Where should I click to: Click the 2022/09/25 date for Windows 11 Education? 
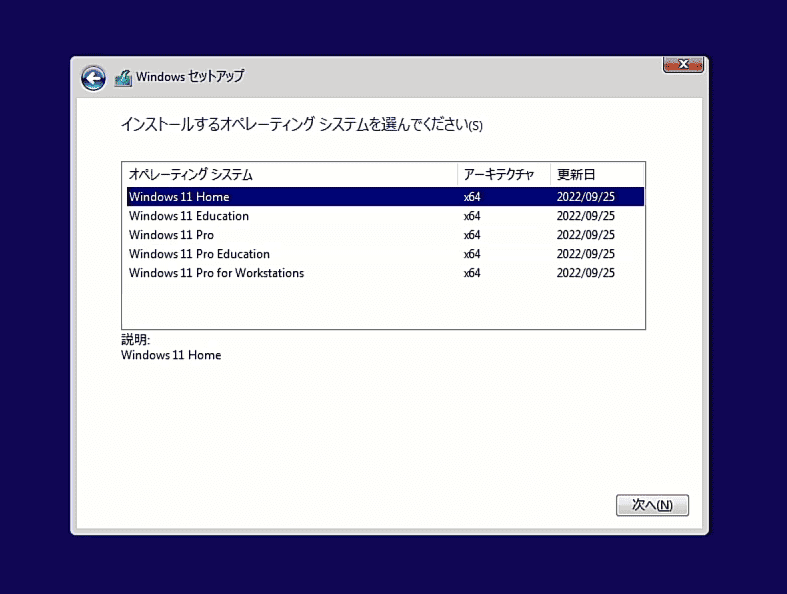586,216
